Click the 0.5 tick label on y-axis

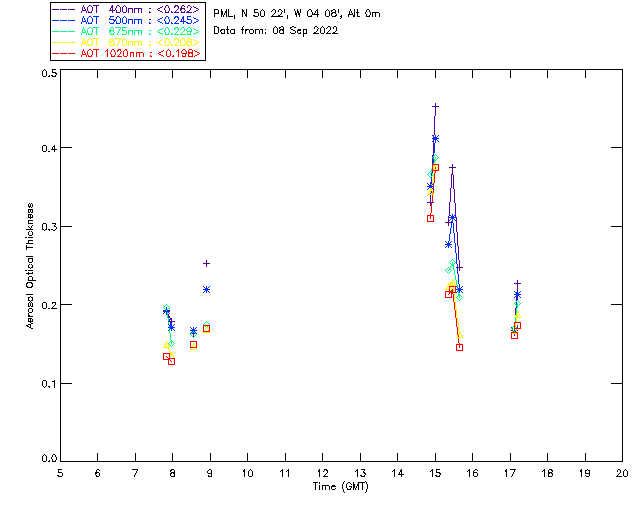point(49,73)
